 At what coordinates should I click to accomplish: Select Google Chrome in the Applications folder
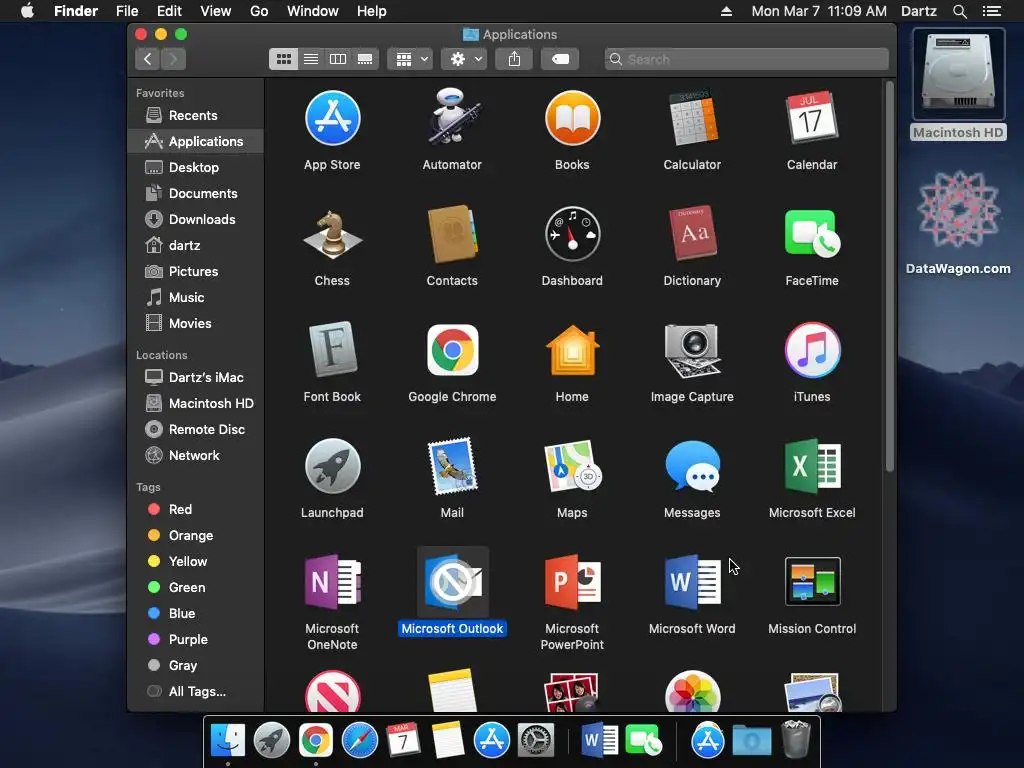point(452,350)
